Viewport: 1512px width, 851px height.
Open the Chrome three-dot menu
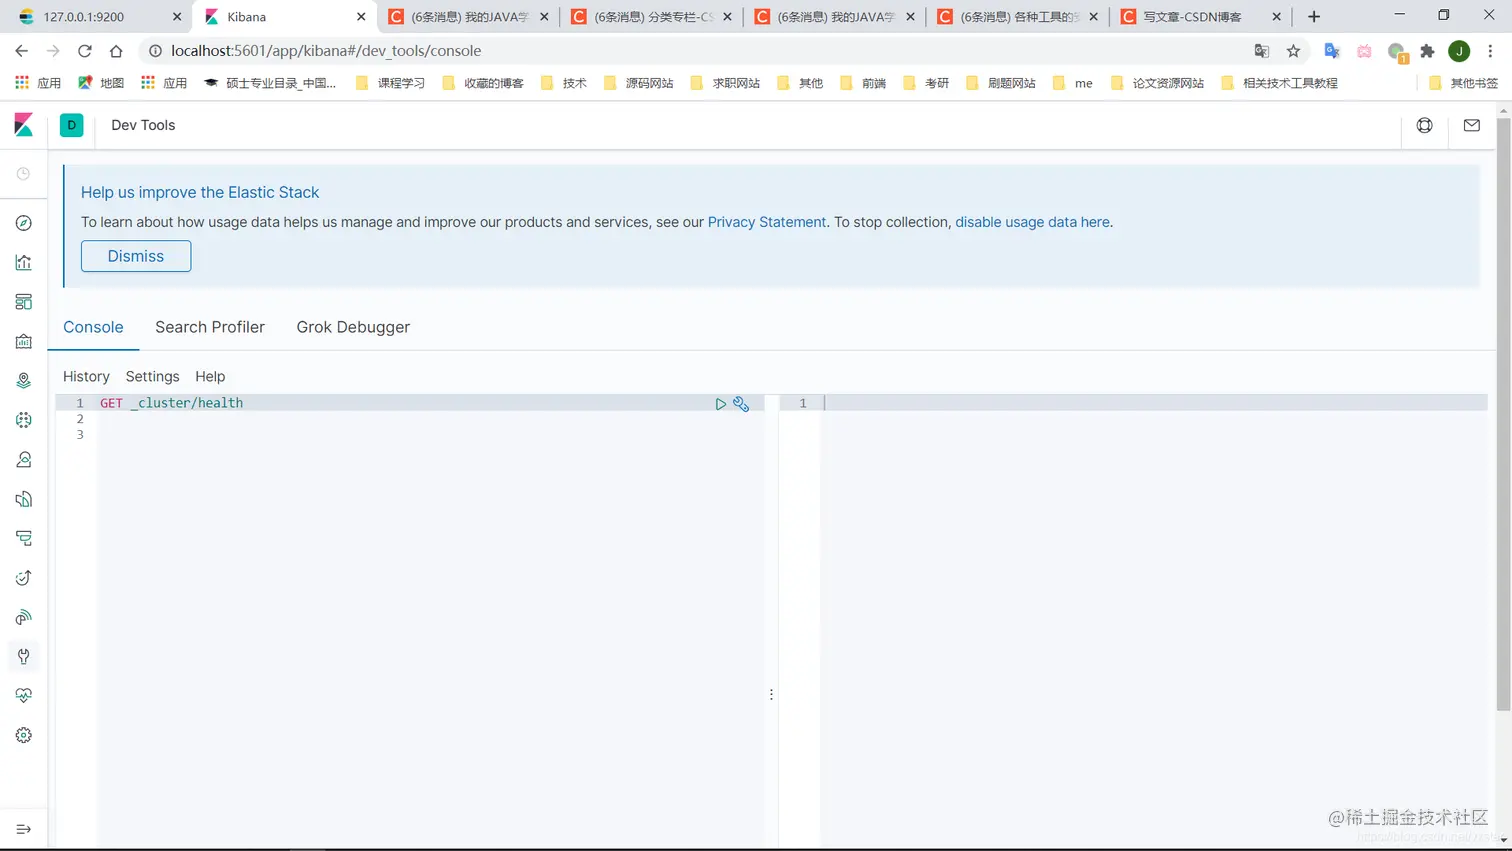pos(1490,51)
